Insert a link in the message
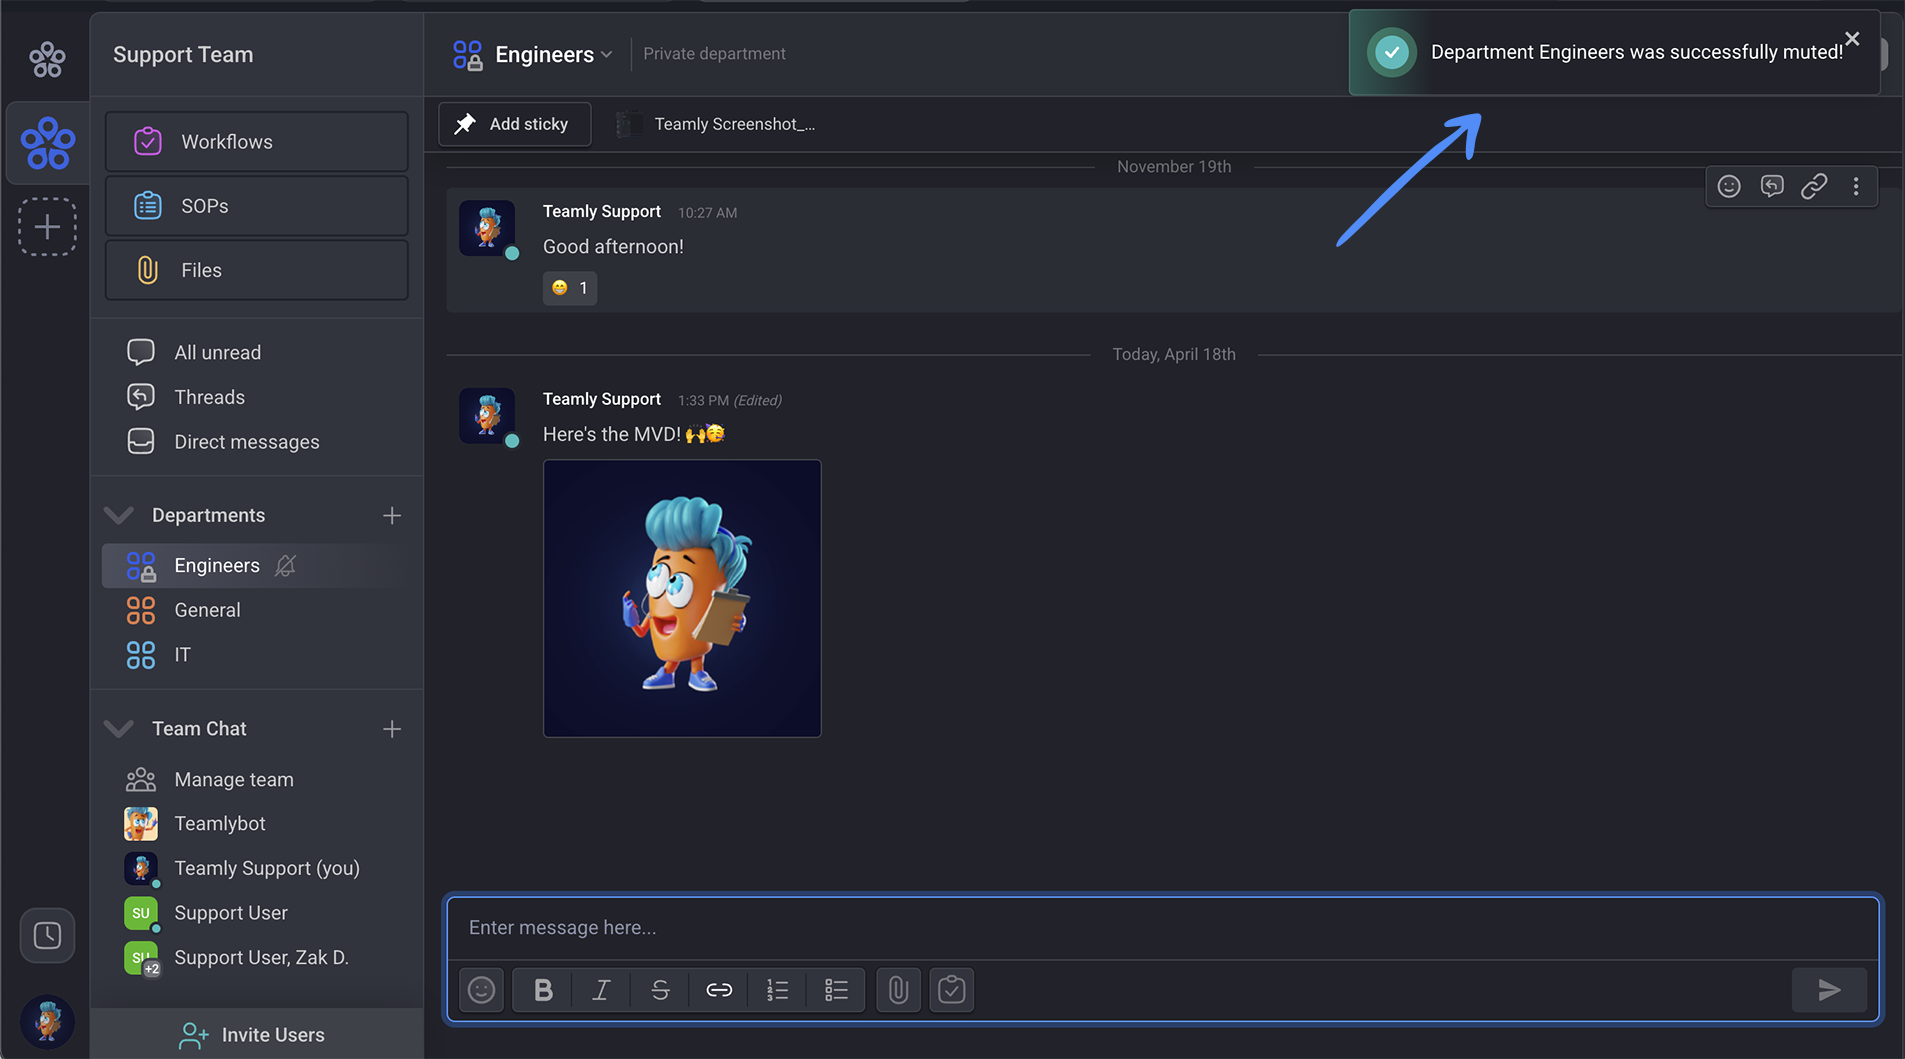The image size is (1905, 1059). point(719,990)
